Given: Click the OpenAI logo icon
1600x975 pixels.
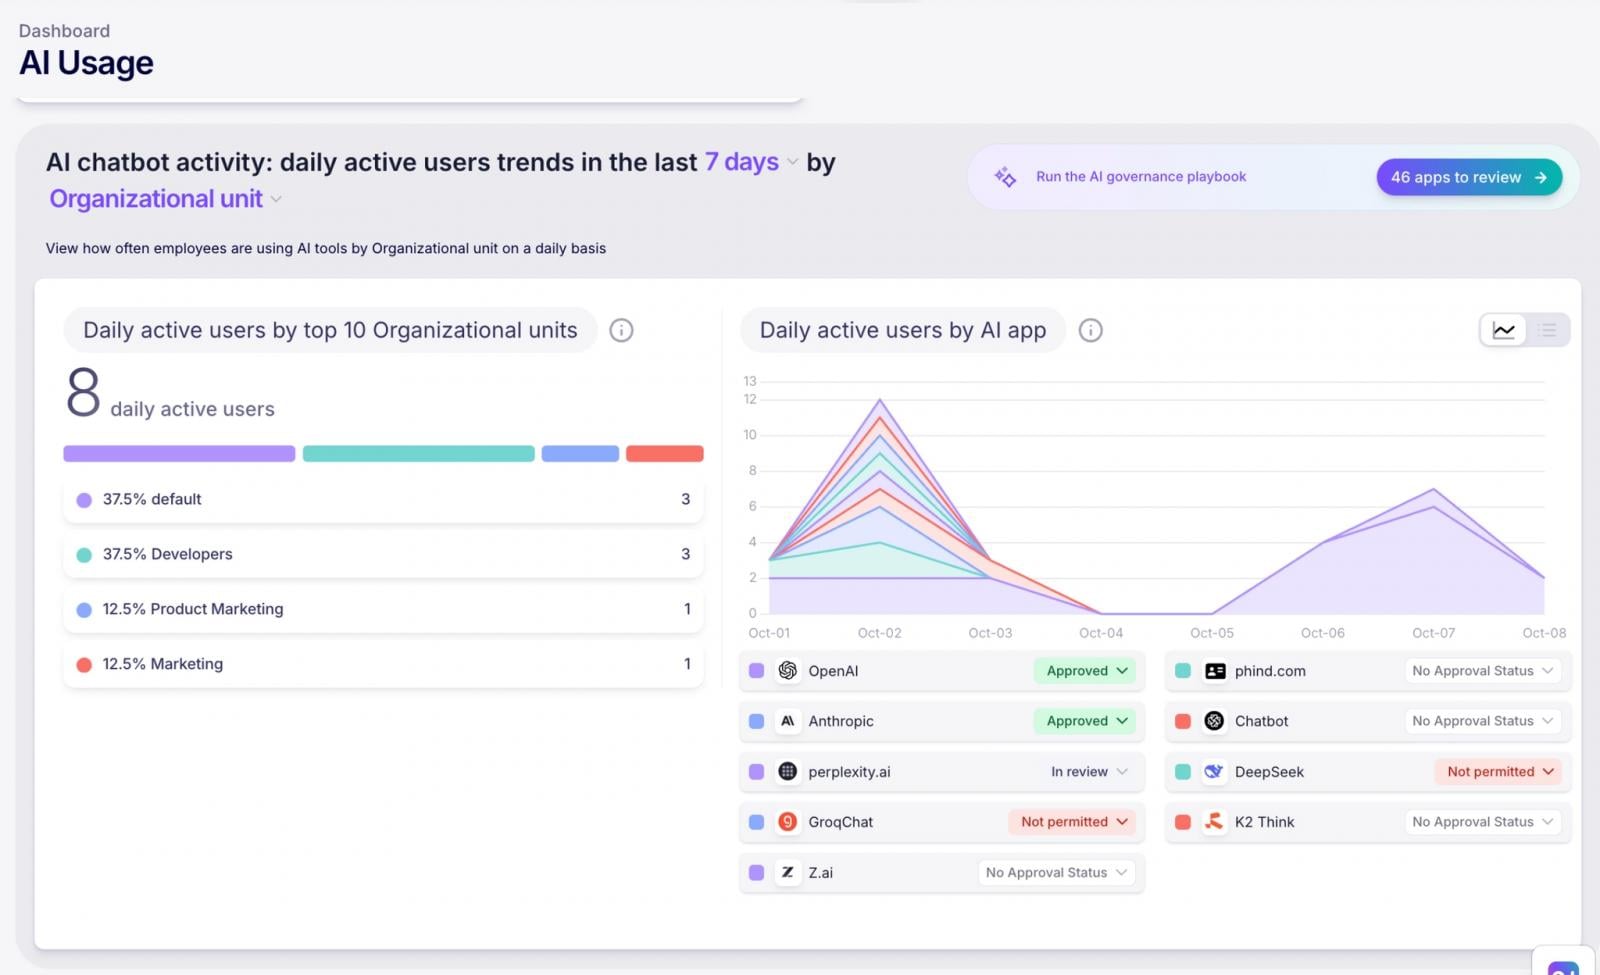Looking at the screenshot, I should [x=788, y=670].
